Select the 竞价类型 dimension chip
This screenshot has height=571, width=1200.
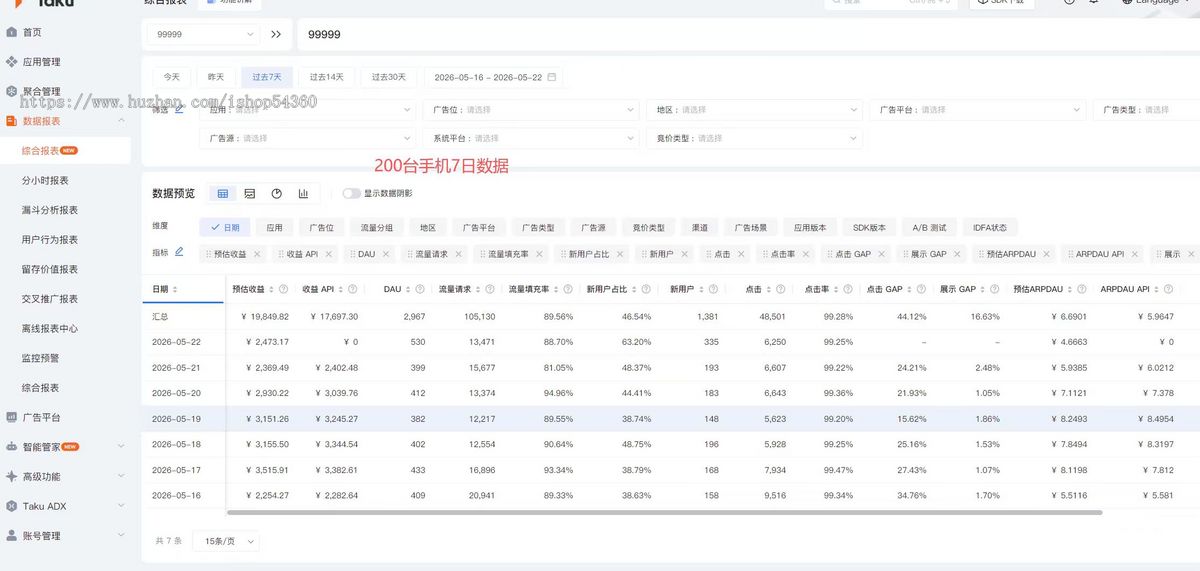649,227
